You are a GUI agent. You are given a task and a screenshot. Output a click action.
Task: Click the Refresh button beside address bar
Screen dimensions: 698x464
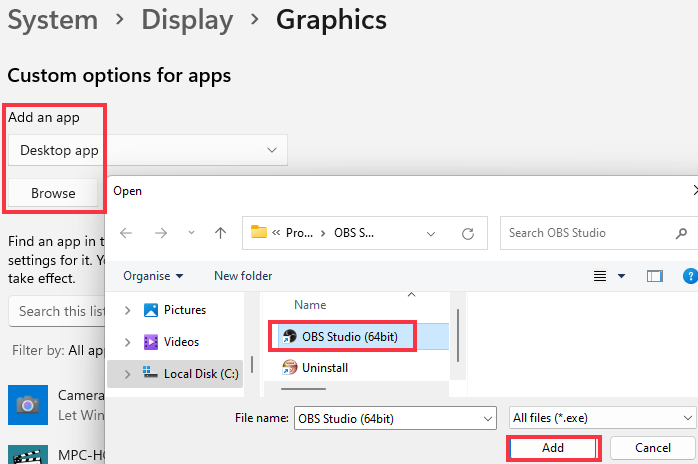tap(467, 233)
